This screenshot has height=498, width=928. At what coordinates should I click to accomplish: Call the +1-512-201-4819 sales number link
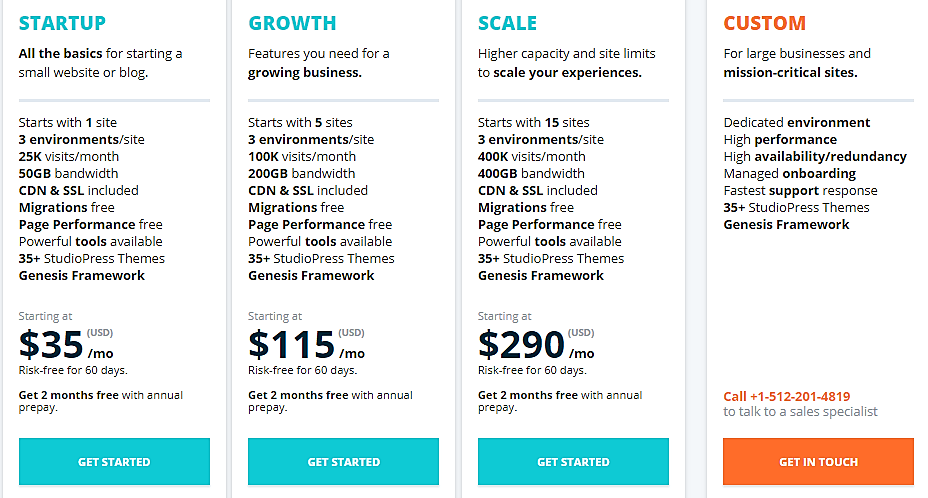coord(787,396)
